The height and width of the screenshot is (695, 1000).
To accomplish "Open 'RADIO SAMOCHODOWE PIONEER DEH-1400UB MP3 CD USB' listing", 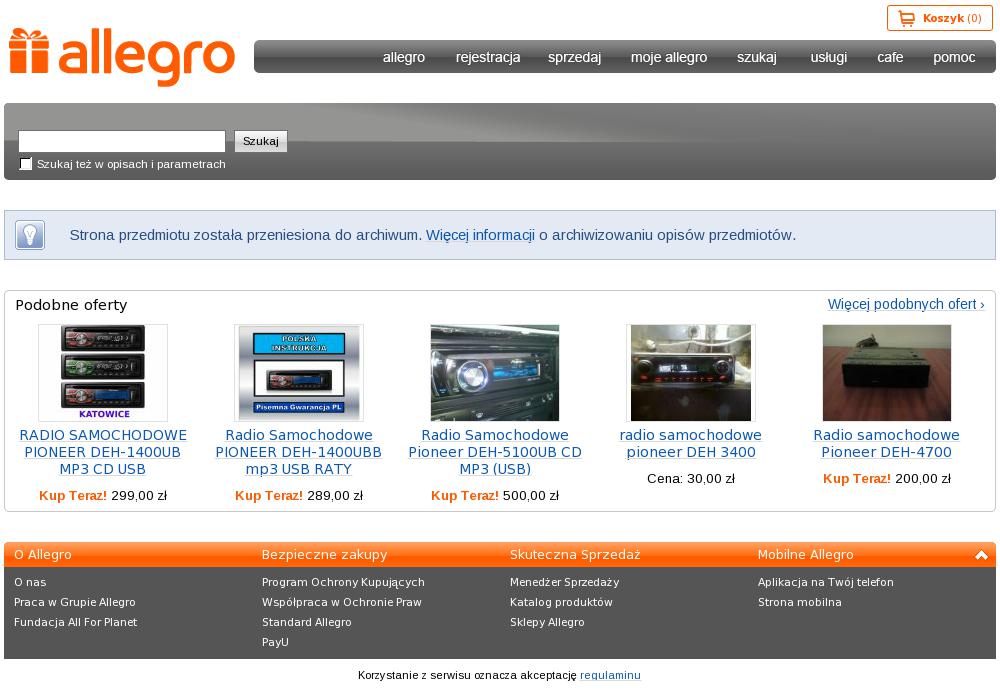I will (x=103, y=452).
